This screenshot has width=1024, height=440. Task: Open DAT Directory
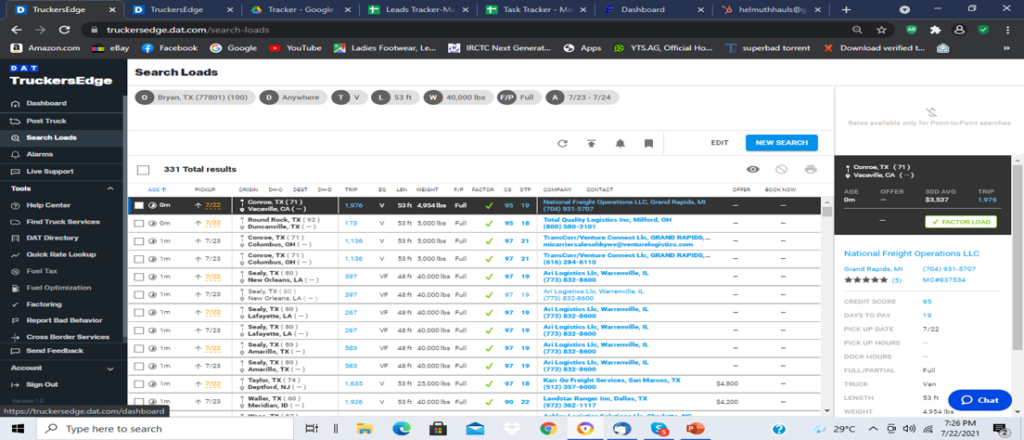point(52,238)
